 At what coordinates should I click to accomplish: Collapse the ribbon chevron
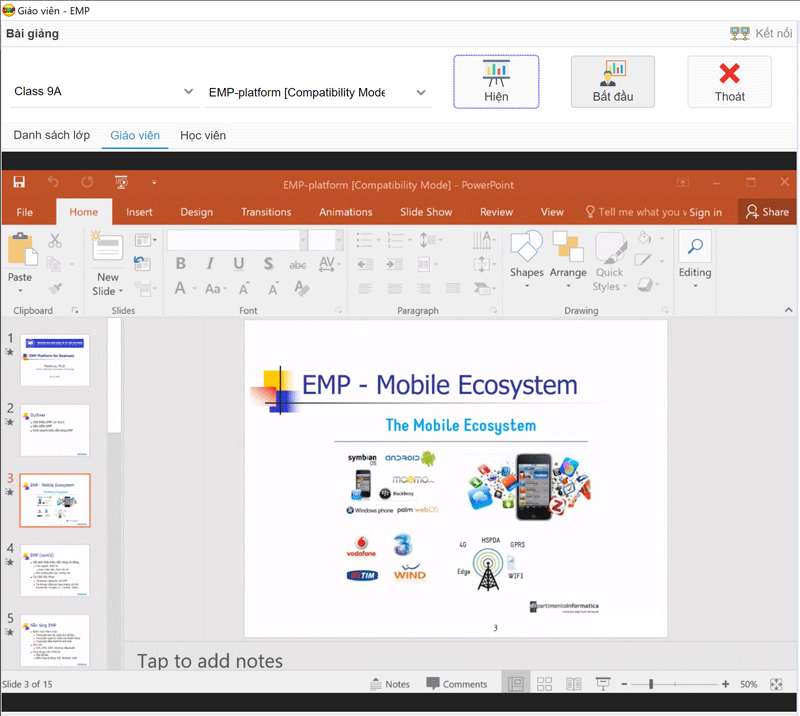tap(788, 310)
